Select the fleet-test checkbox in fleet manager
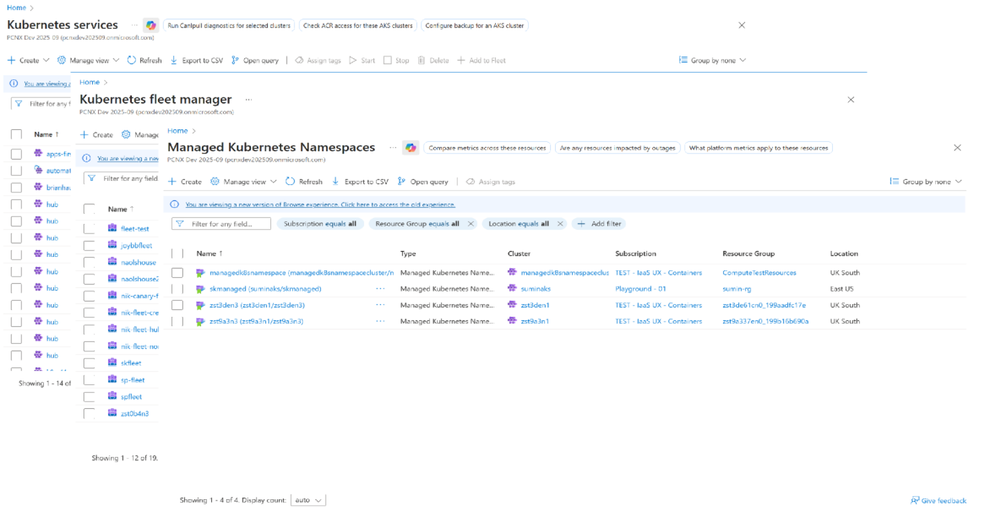 tap(89, 228)
